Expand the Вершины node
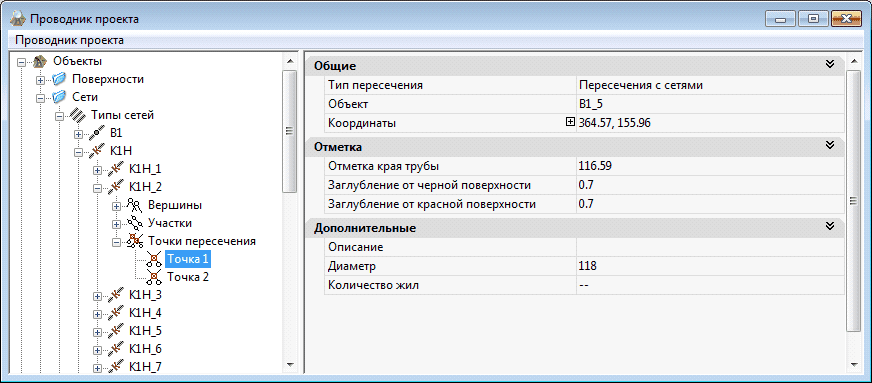Image resolution: width=872 pixels, height=383 pixels. pos(116,206)
